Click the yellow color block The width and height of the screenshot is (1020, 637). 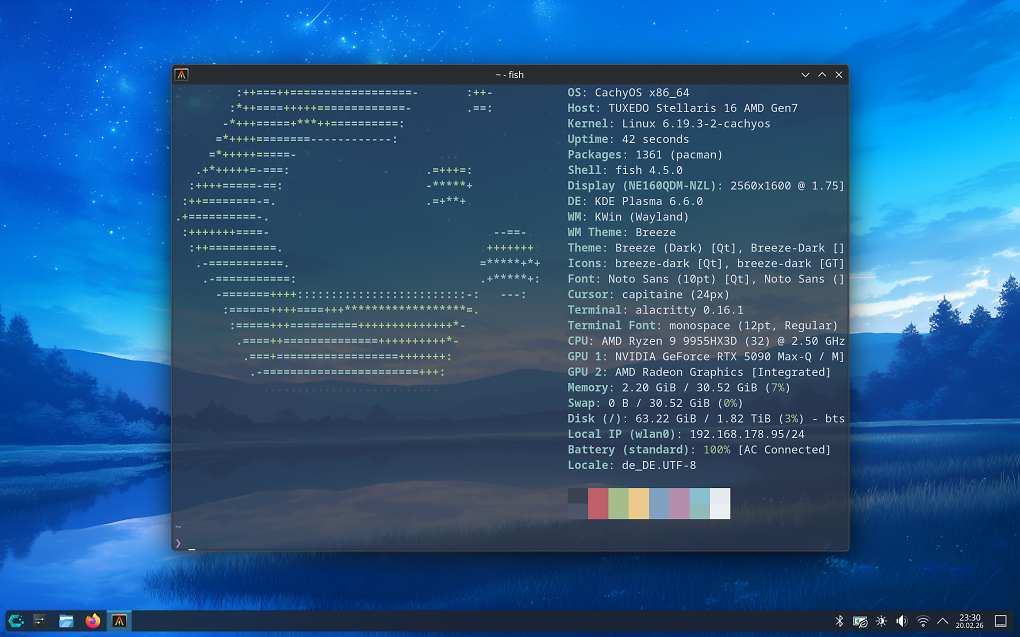point(639,504)
